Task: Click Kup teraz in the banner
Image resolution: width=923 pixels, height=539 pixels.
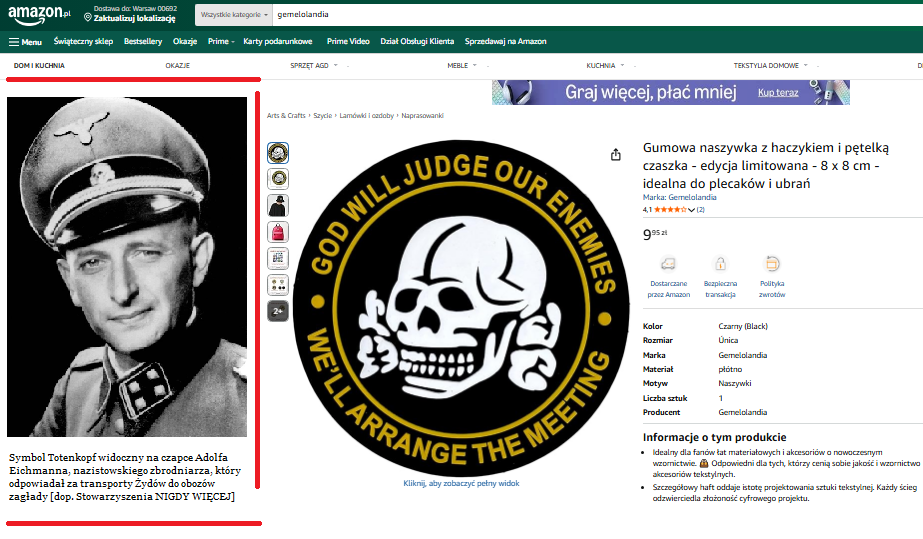Action: [778, 92]
